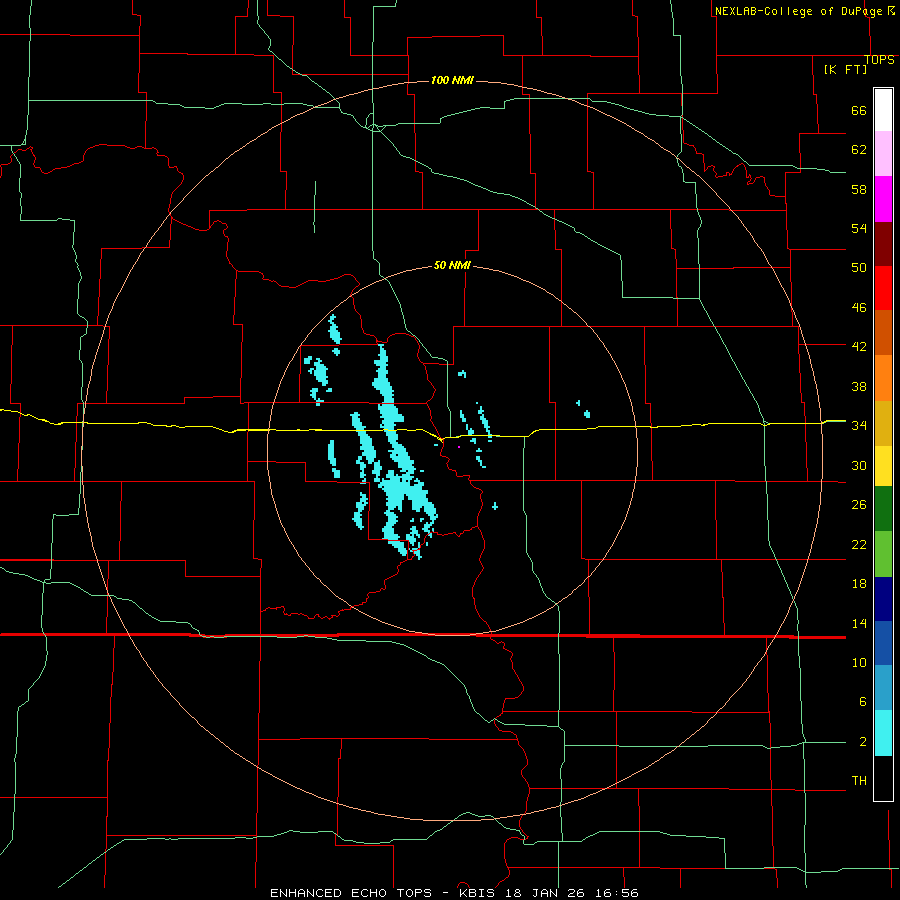Click the 46 legend value
The image size is (900, 900).
[x=859, y=307]
